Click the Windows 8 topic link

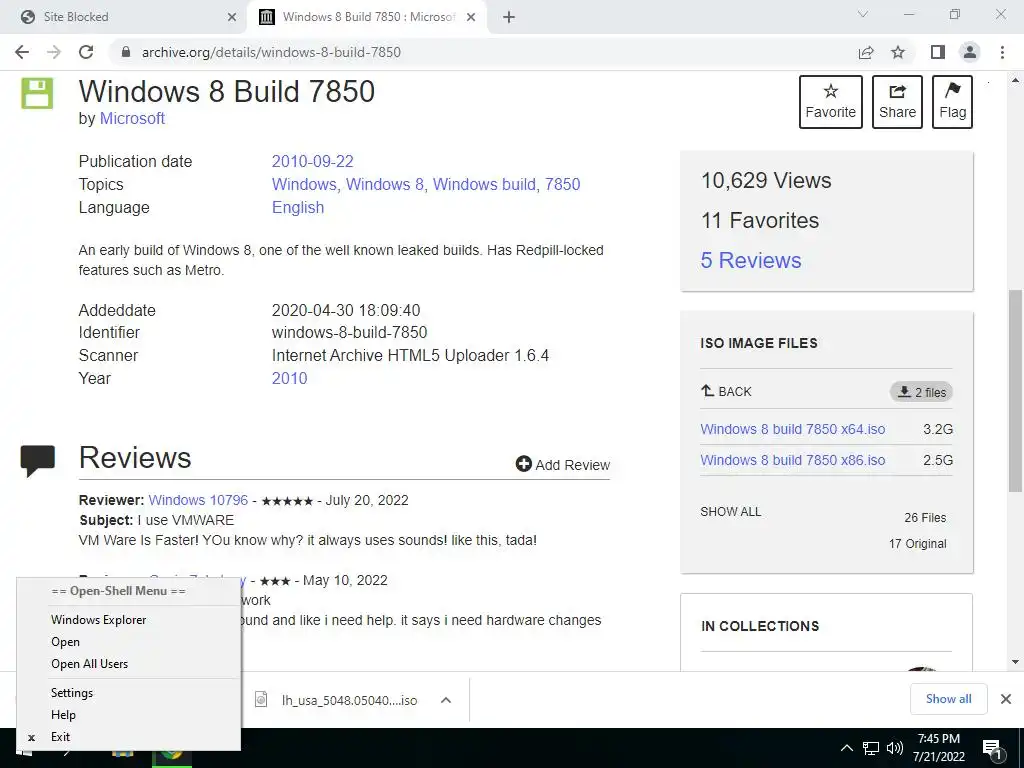385,184
